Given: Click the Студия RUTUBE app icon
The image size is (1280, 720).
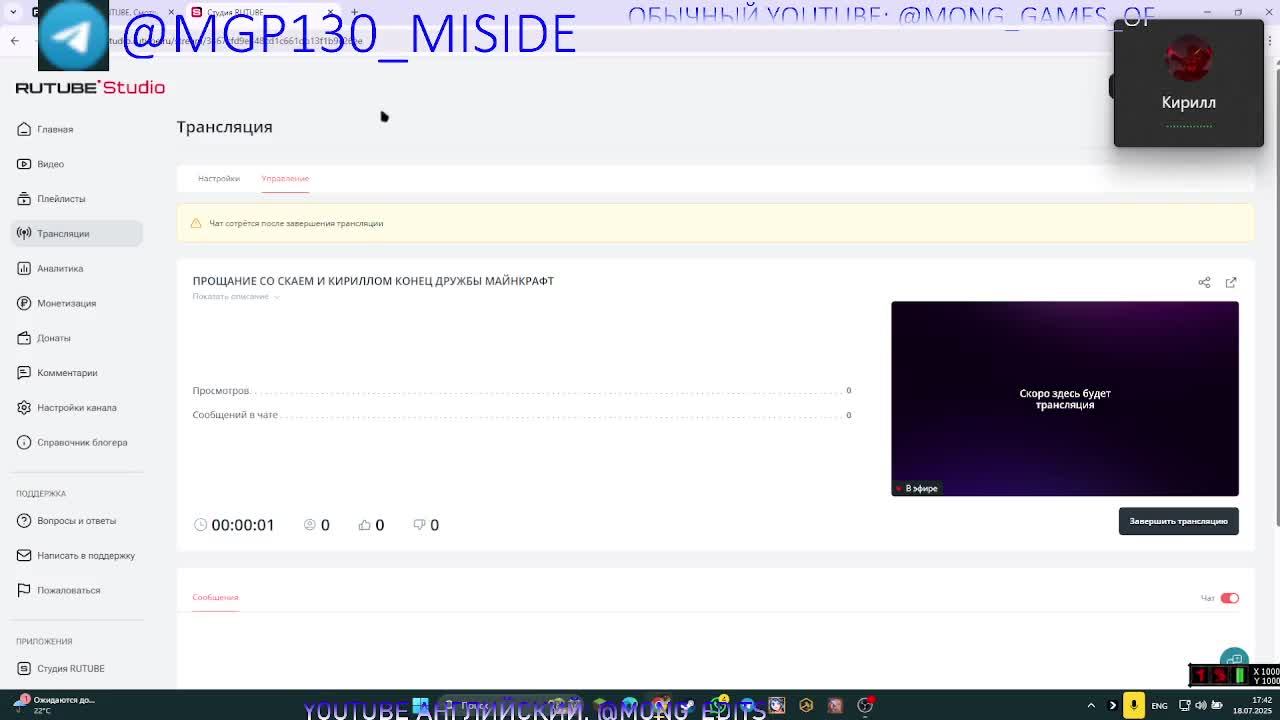Looking at the screenshot, I should click(24, 668).
